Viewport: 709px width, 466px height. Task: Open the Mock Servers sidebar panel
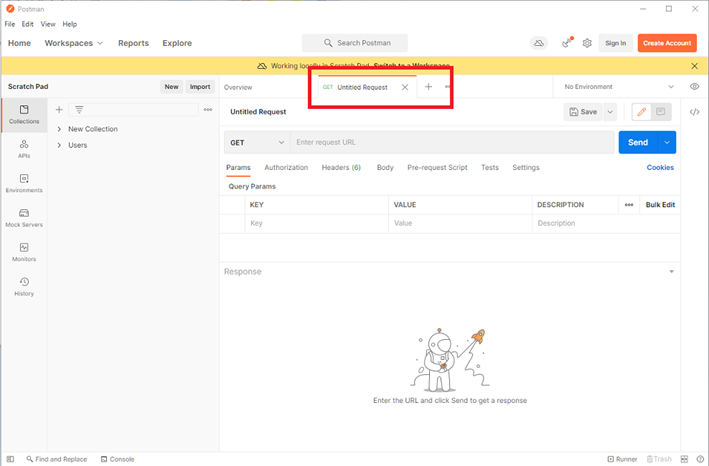point(24,217)
